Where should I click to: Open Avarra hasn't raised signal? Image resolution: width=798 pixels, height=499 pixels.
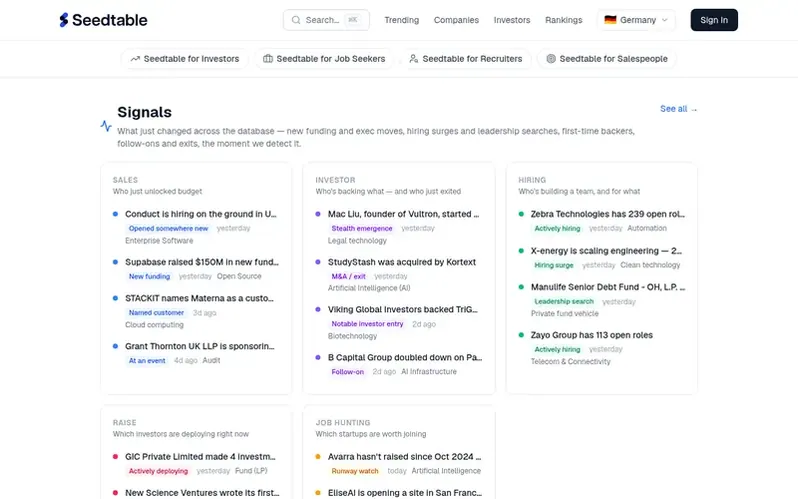405,456
